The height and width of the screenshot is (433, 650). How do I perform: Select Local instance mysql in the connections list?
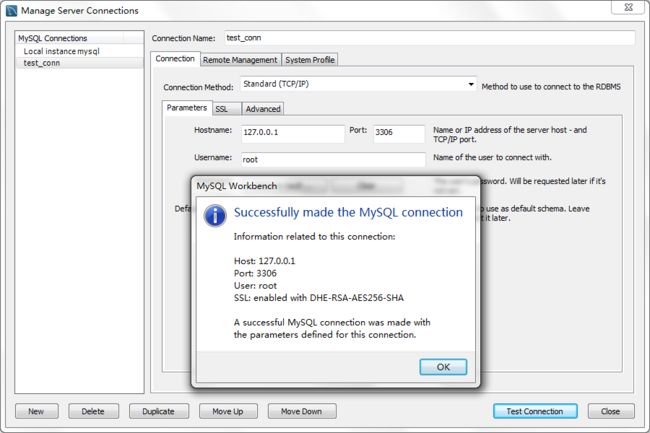click(x=79, y=51)
